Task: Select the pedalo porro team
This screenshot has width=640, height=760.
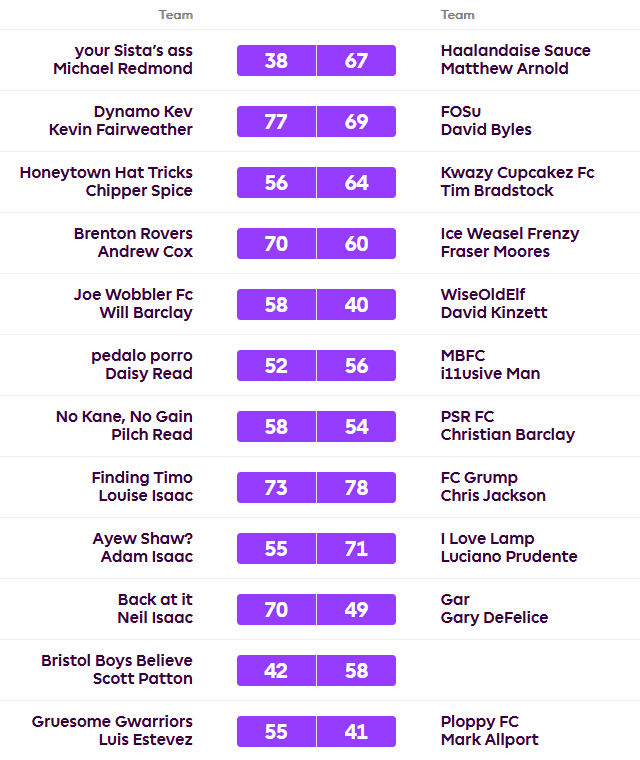Action: pyautogui.click(x=142, y=356)
